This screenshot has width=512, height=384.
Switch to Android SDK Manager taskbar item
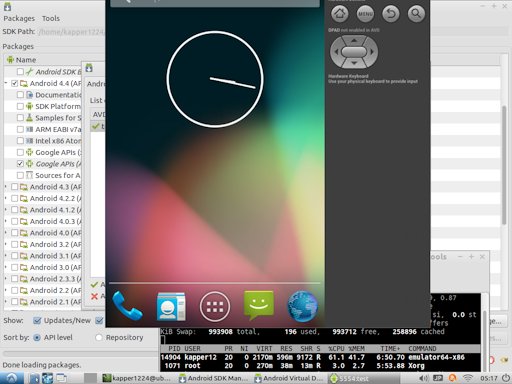coord(213,378)
